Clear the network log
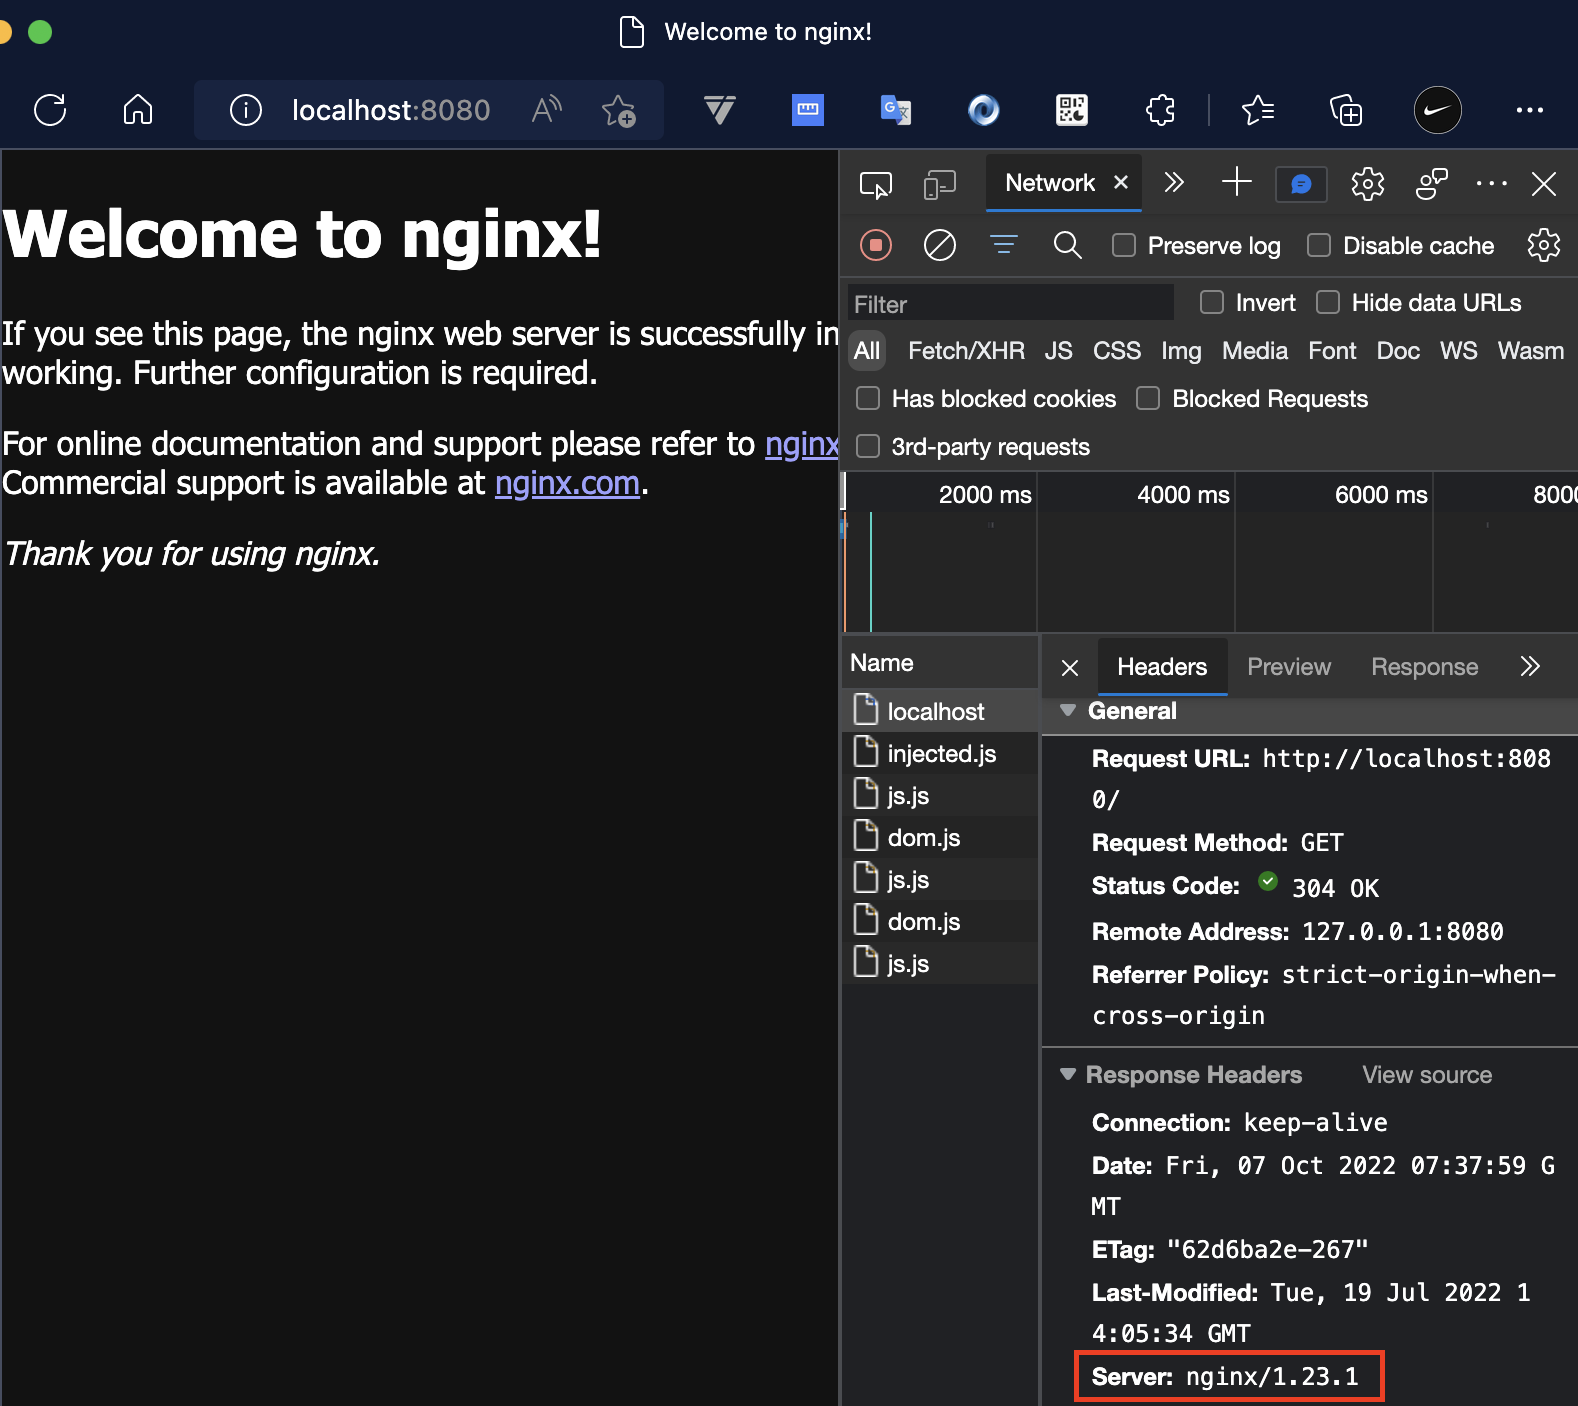 pos(939,245)
